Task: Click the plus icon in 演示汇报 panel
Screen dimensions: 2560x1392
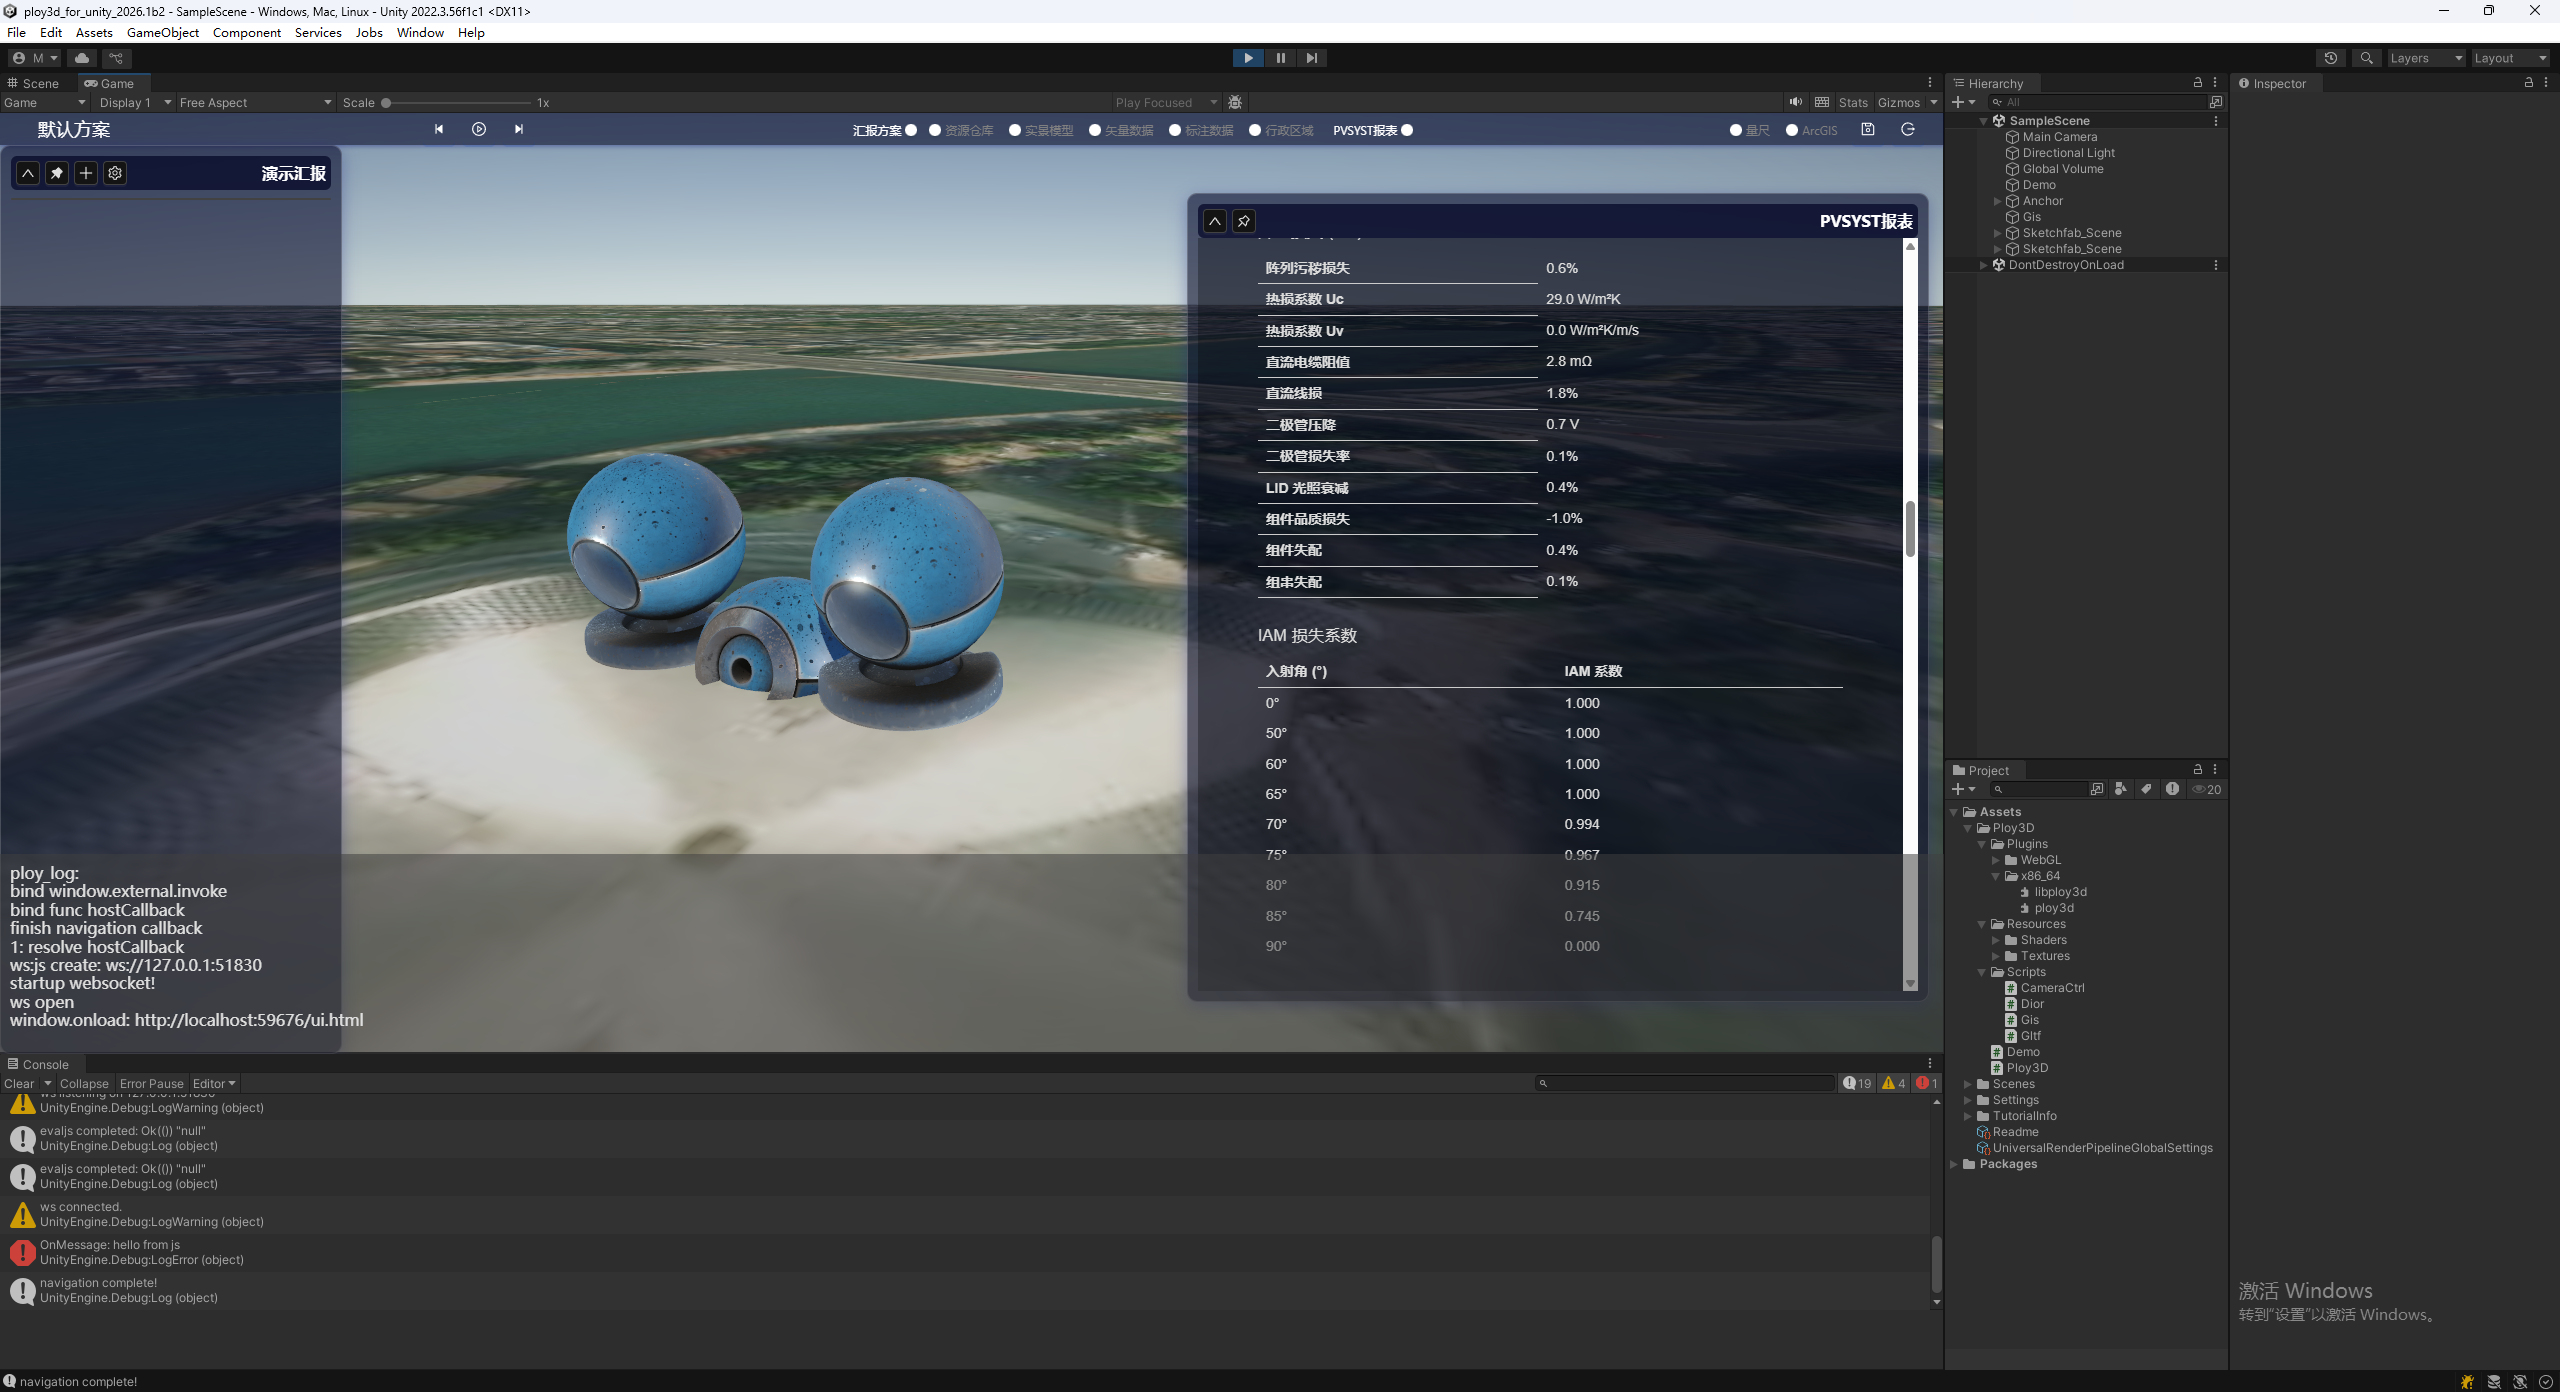Action: click(86, 173)
